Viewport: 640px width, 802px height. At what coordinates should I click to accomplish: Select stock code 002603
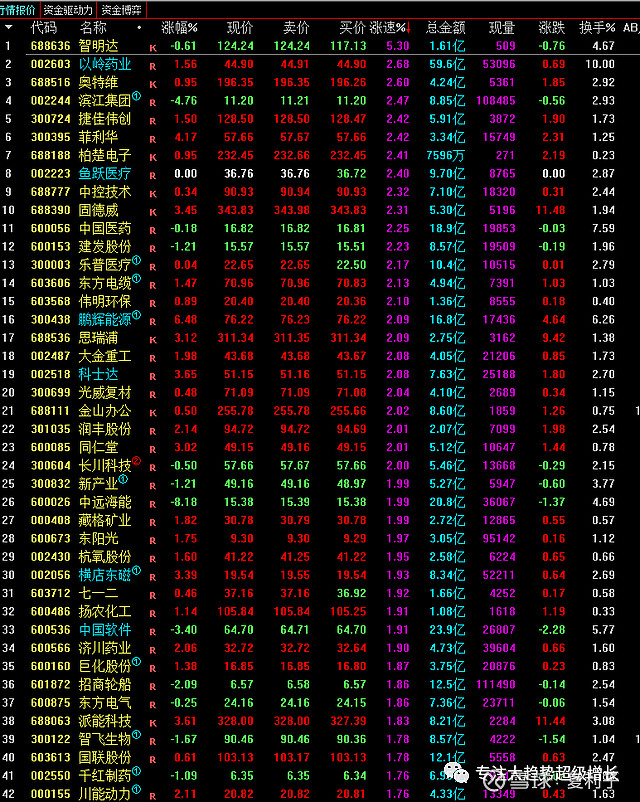50,64
